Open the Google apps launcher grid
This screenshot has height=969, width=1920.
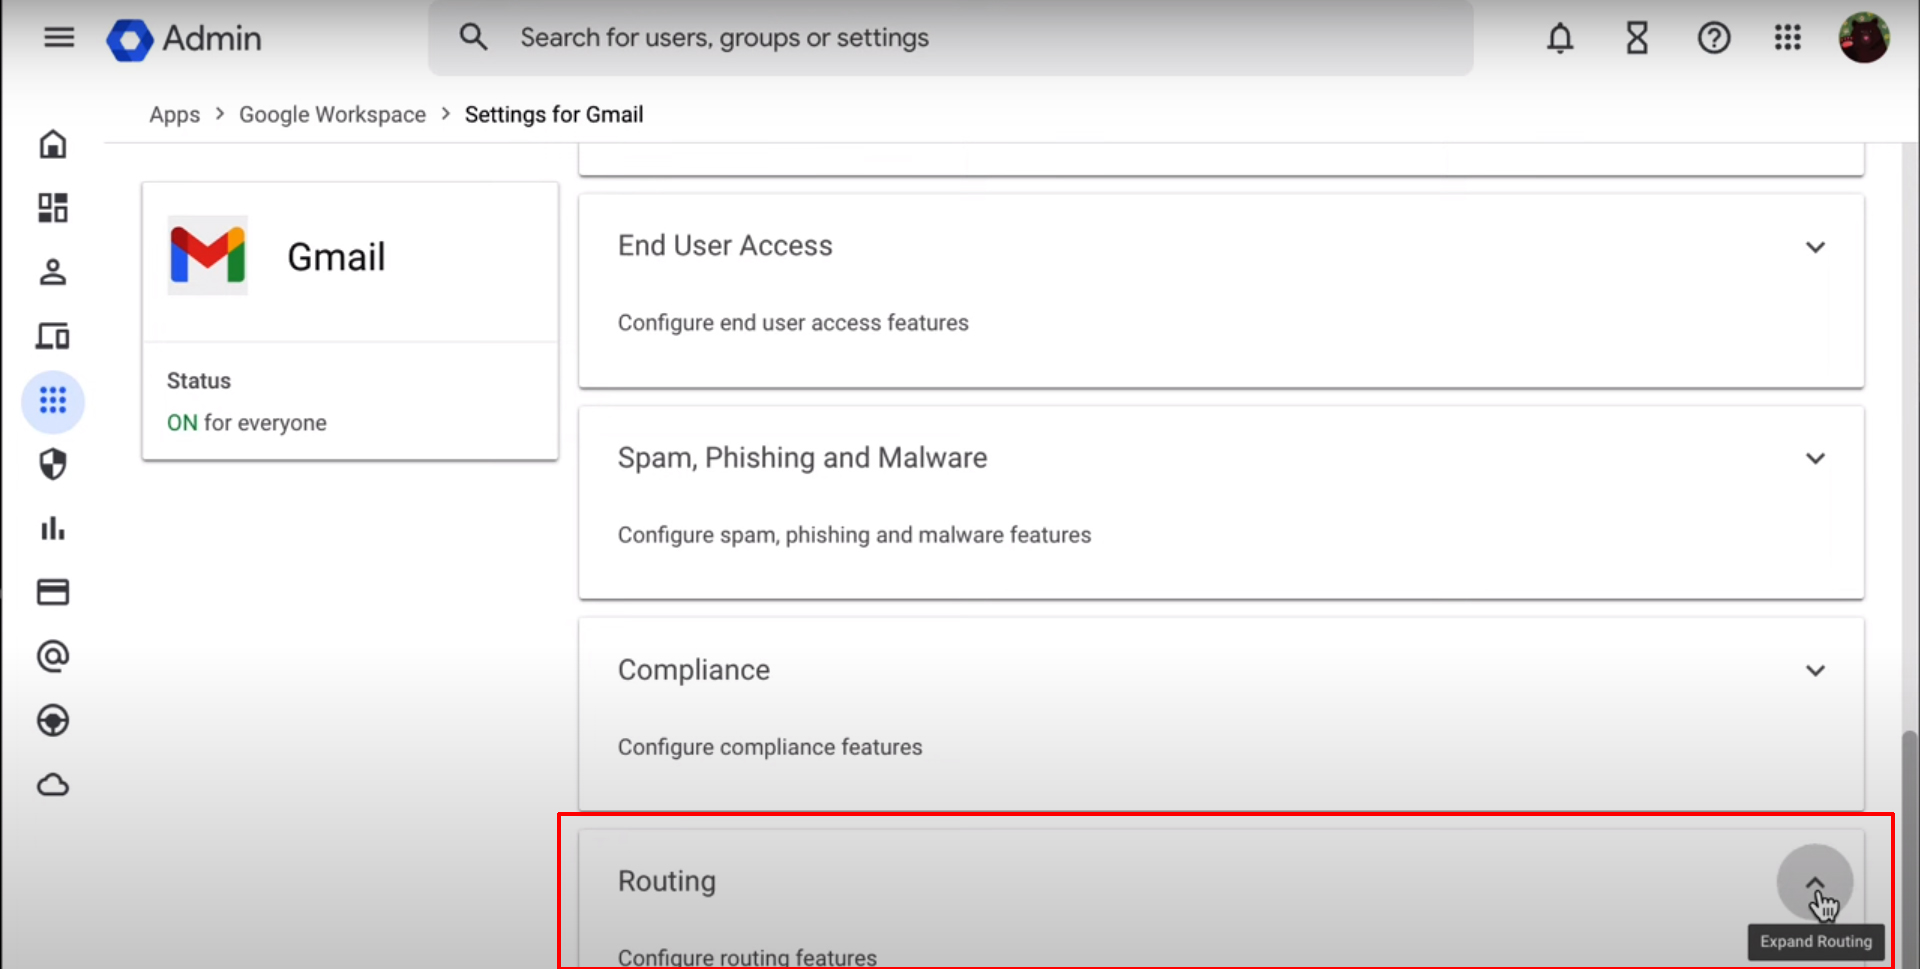click(1788, 37)
